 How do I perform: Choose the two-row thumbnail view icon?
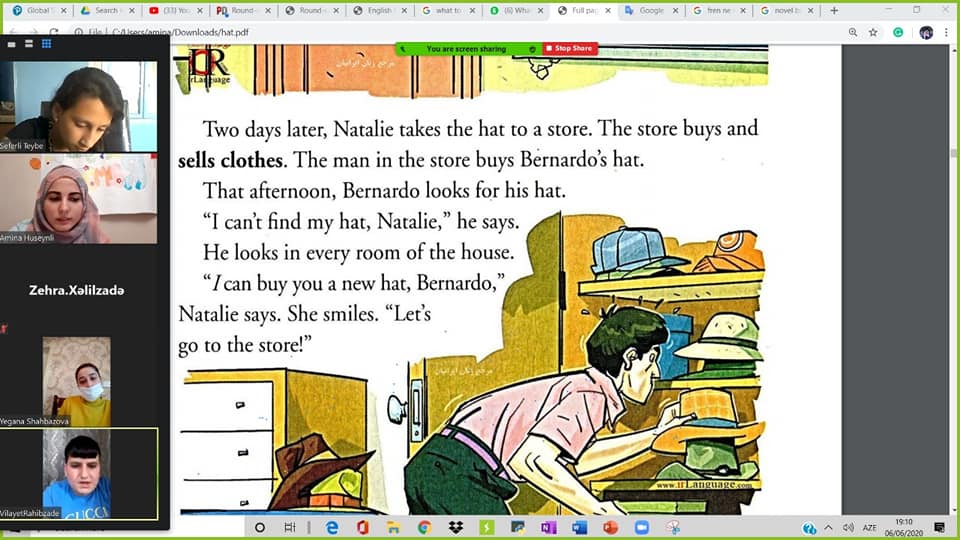(x=29, y=43)
